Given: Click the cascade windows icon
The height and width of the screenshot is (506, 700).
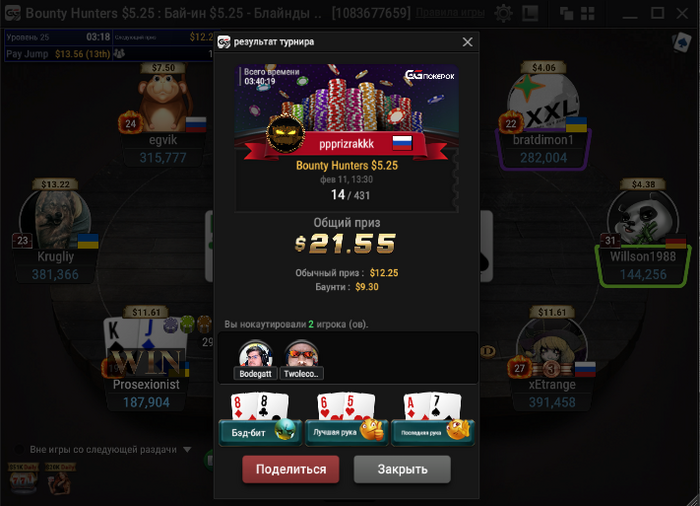Looking at the screenshot, I should (x=567, y=13).
